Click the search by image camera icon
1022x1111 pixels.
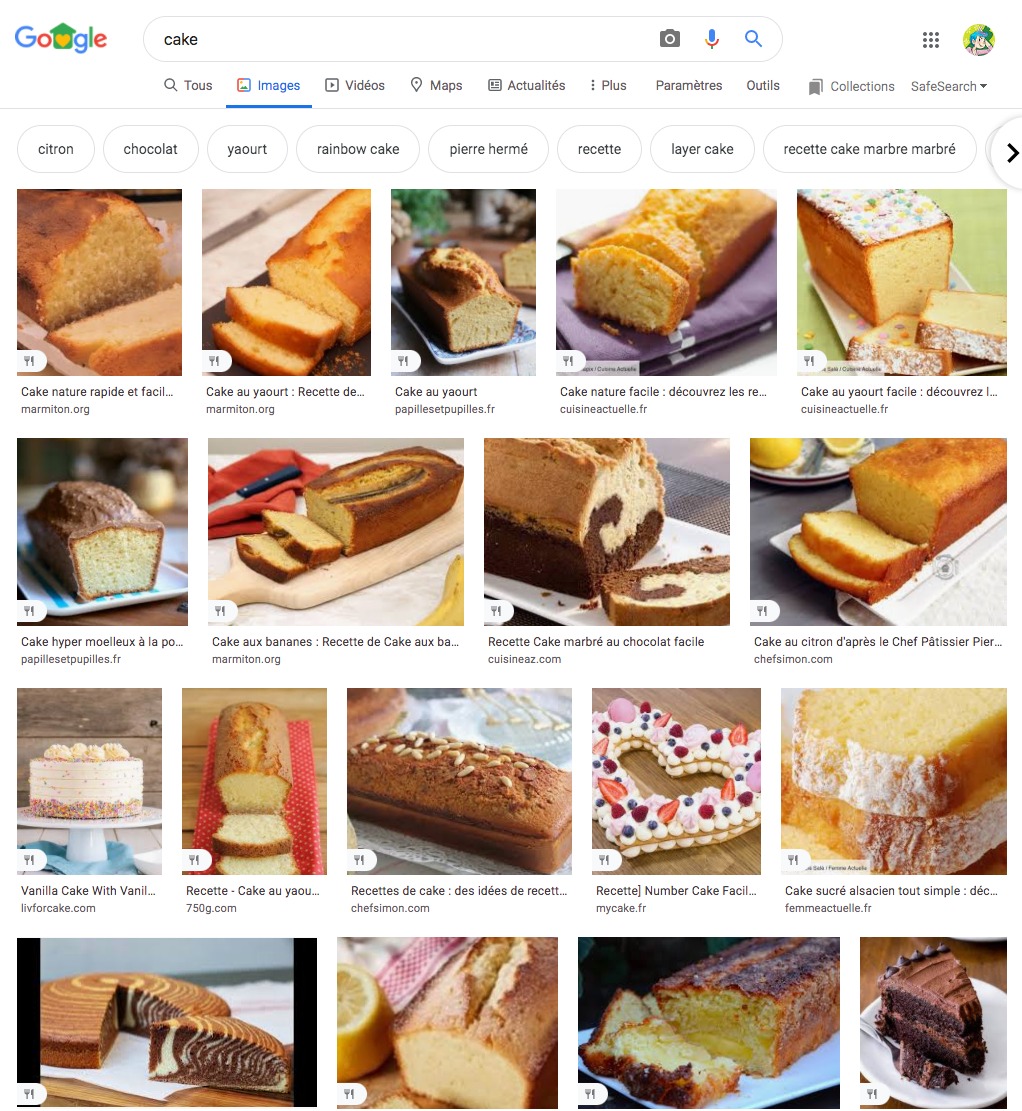click(x=669, y=38)
